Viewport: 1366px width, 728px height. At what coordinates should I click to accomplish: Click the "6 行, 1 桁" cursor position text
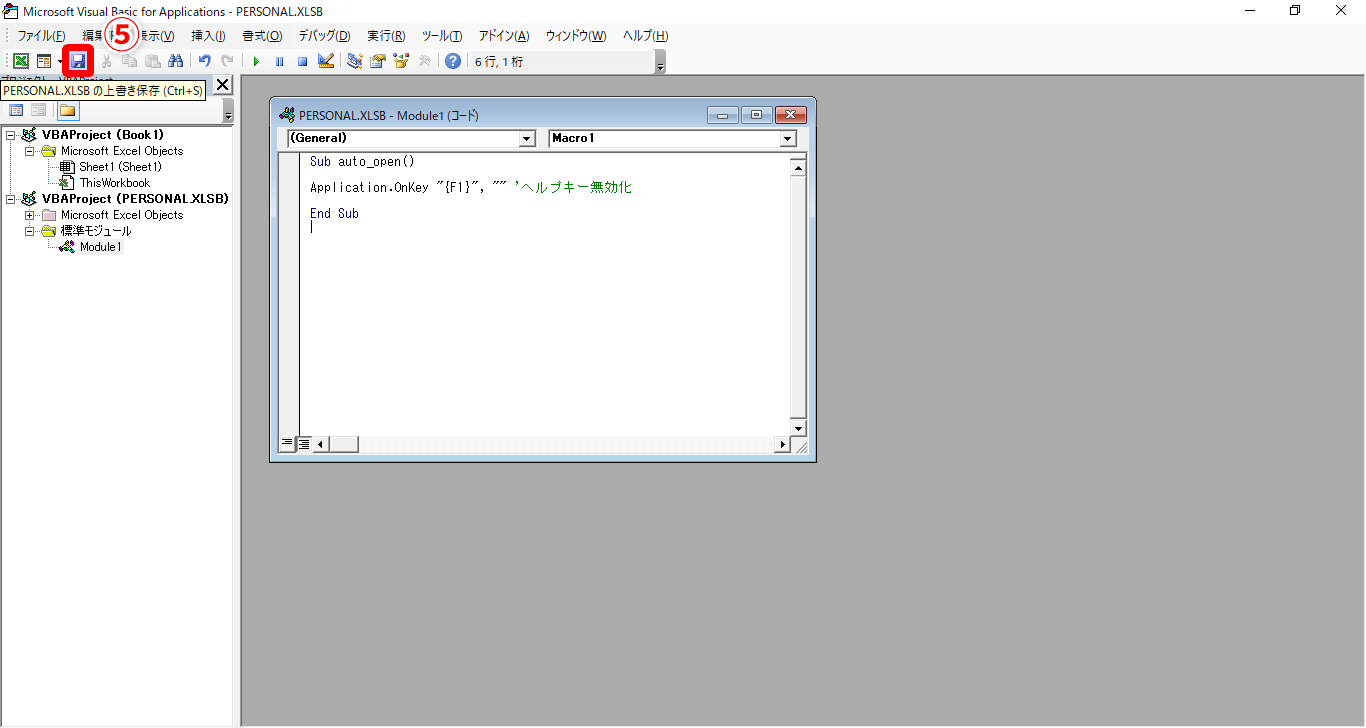tap(498, 61)
